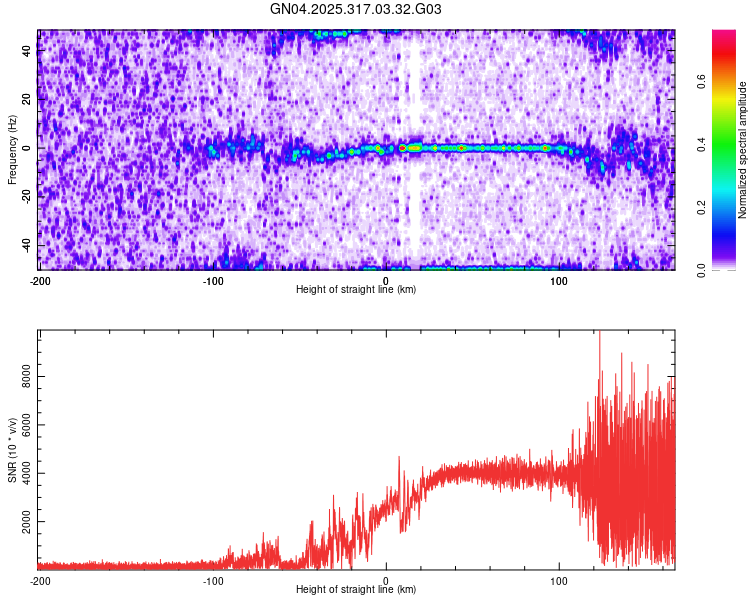The image size is (750, 600).
Task: Select the Frequency (Hz) axis label
Action: (x=12, y=148)
